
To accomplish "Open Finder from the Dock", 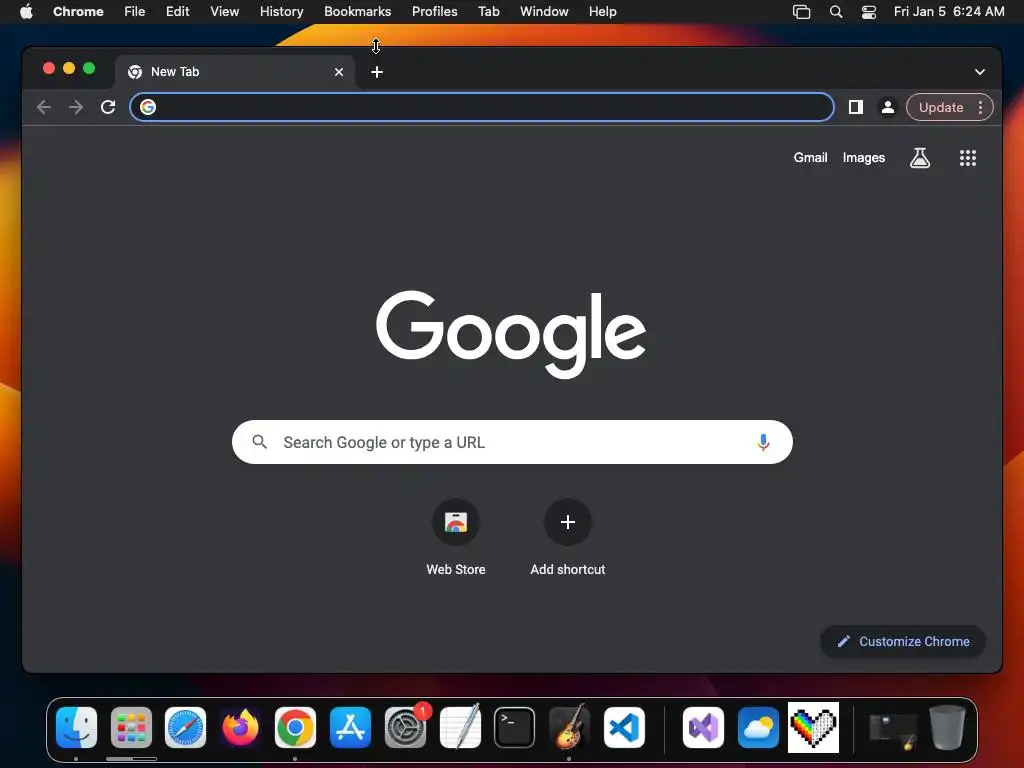I will click(76, 728).
